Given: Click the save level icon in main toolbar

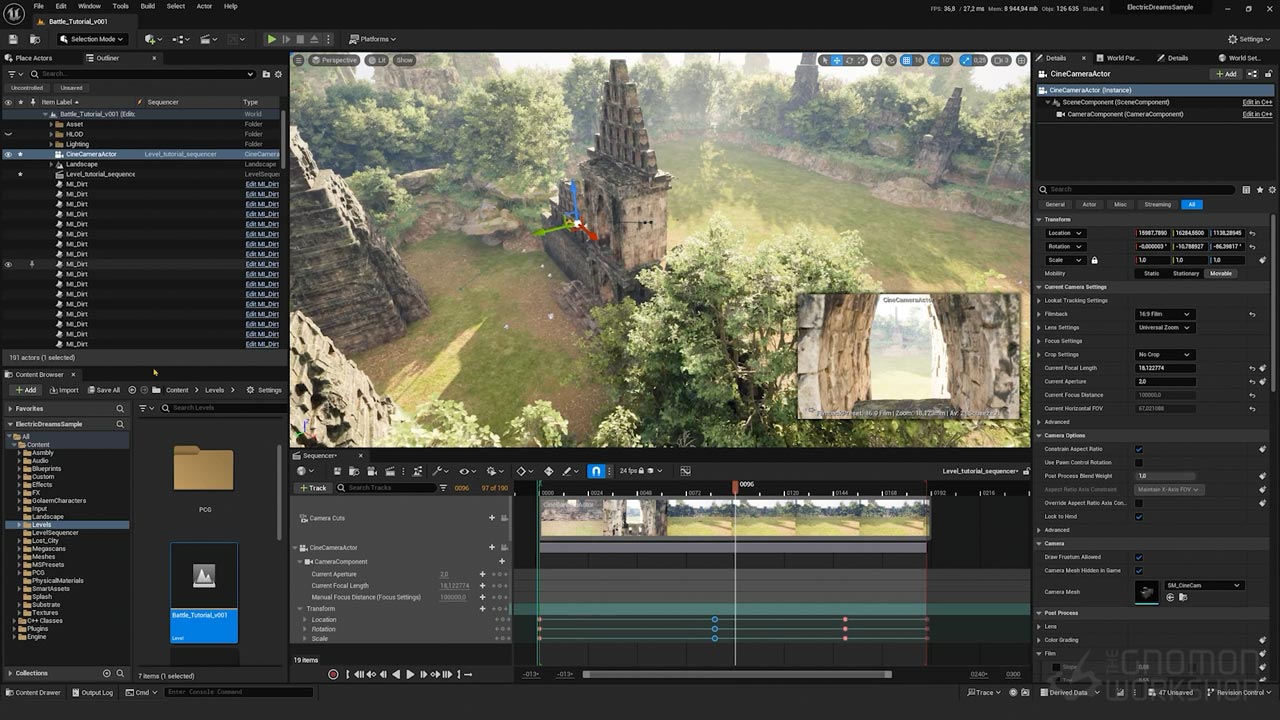Looking at the screenshot, I should pyautogui.click(x=14, y=39).
